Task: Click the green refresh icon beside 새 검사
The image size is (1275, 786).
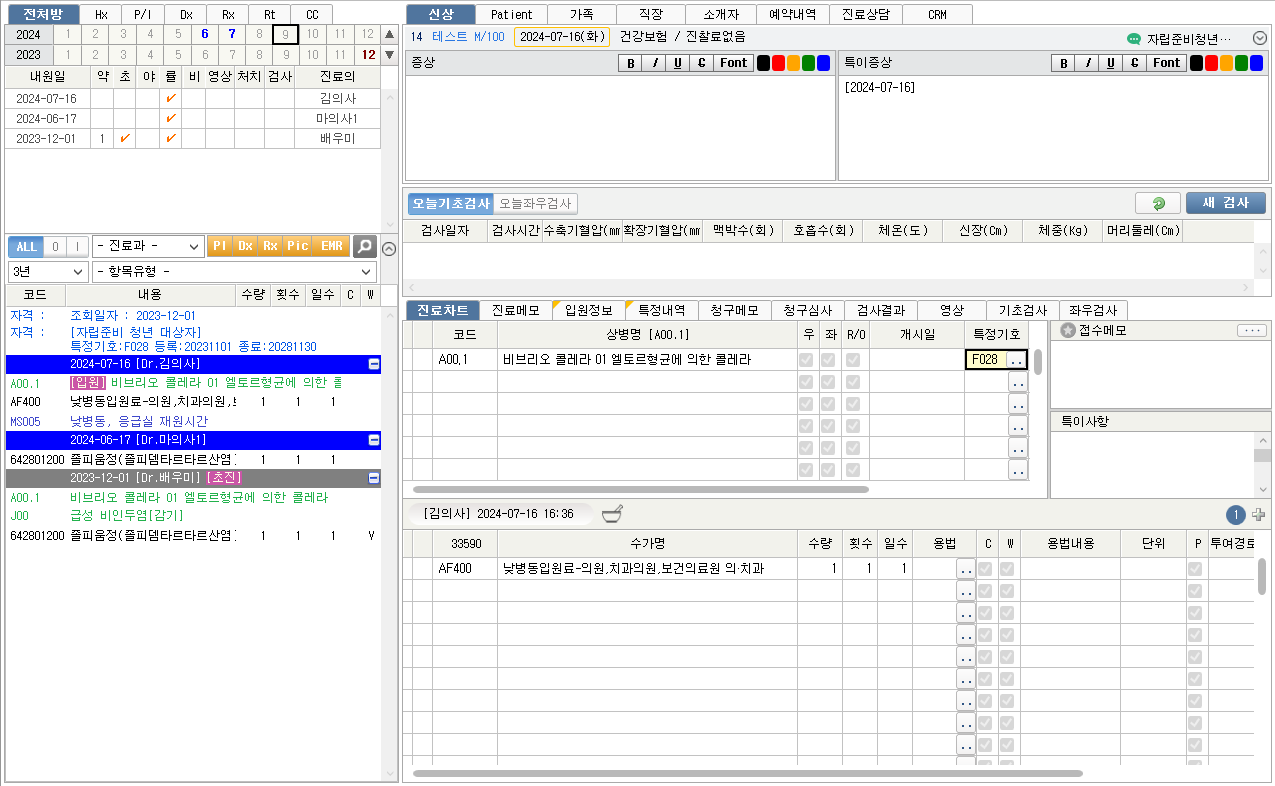Action: click(1158, 203)
